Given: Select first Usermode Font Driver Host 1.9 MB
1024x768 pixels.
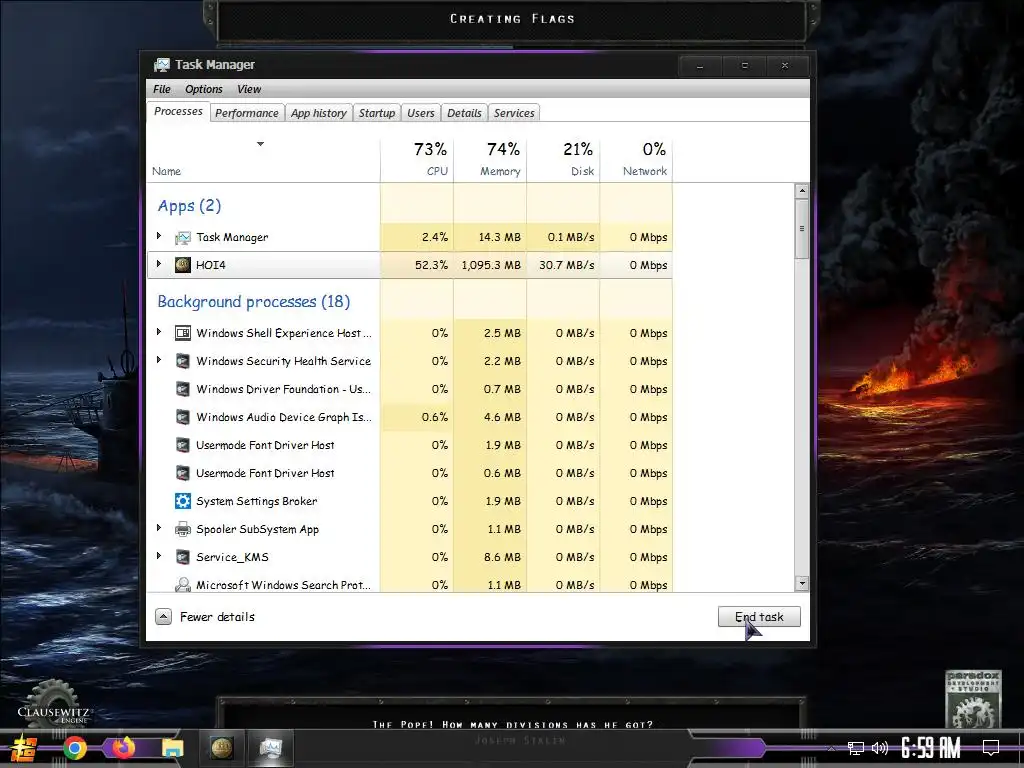Looking at the screenshot, I should pyautogui.click(x=409, y=445).
